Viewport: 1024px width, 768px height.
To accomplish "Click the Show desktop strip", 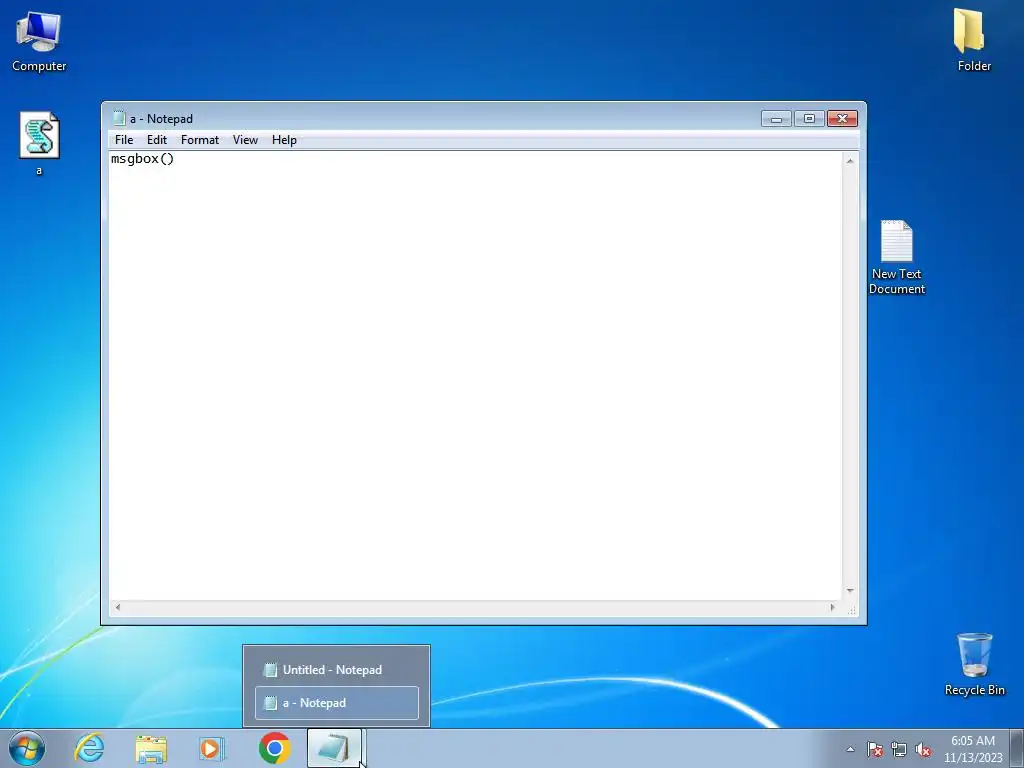I will tap(1017, 749).
